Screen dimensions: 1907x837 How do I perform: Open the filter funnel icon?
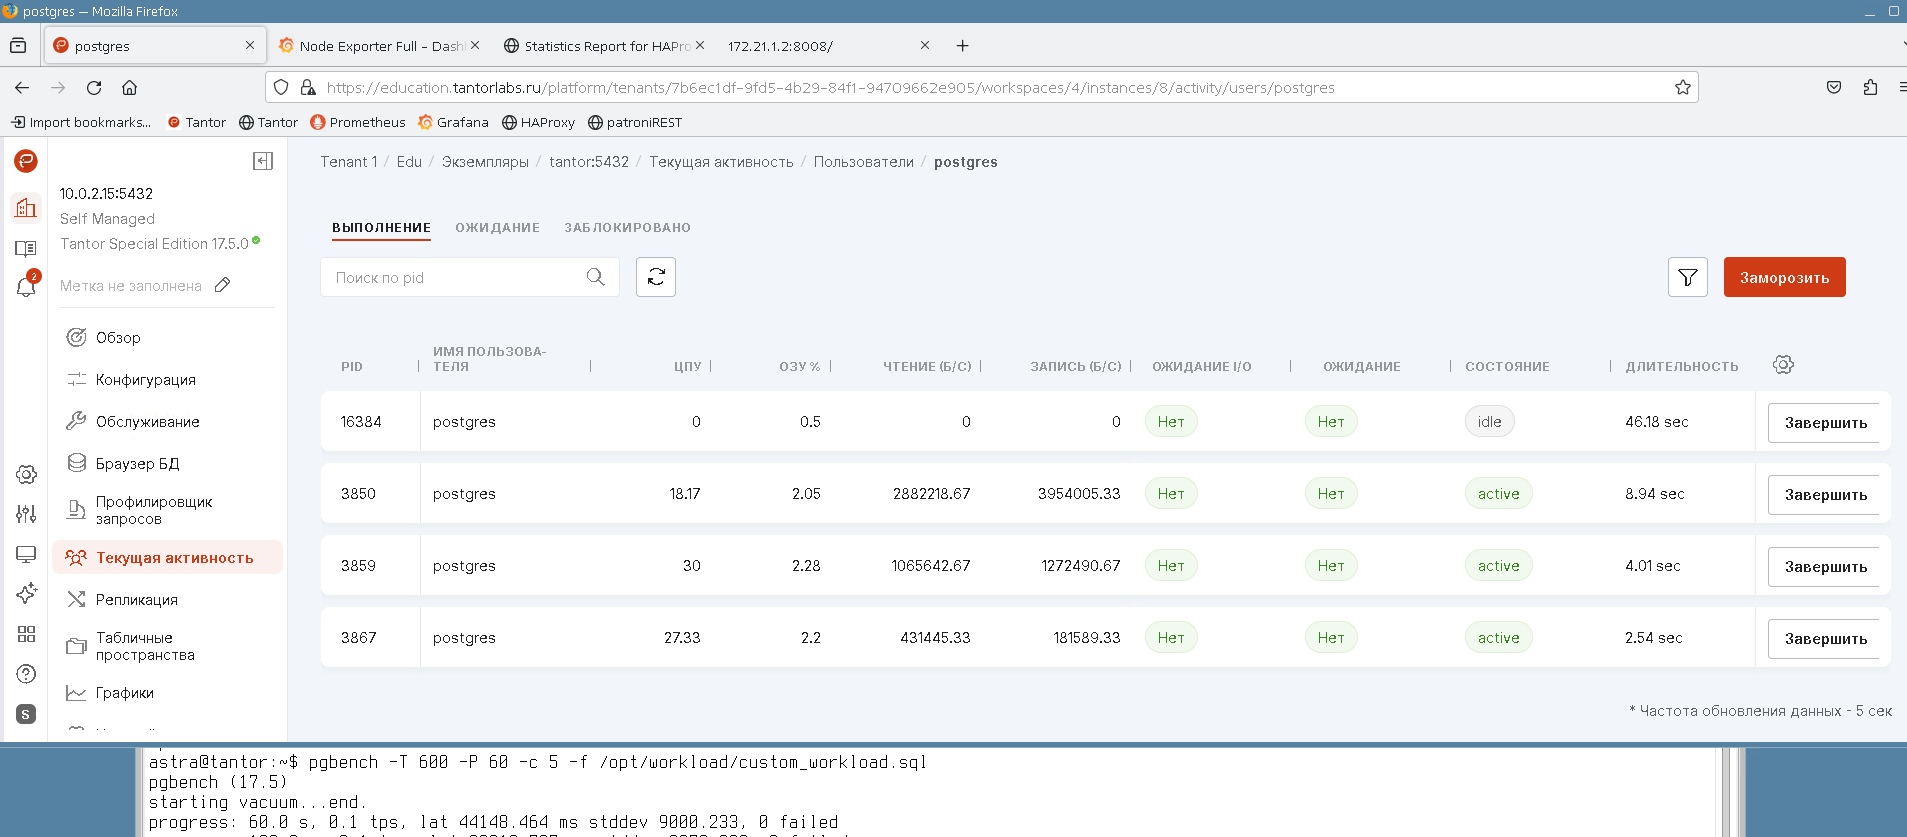click(1687, 277)
